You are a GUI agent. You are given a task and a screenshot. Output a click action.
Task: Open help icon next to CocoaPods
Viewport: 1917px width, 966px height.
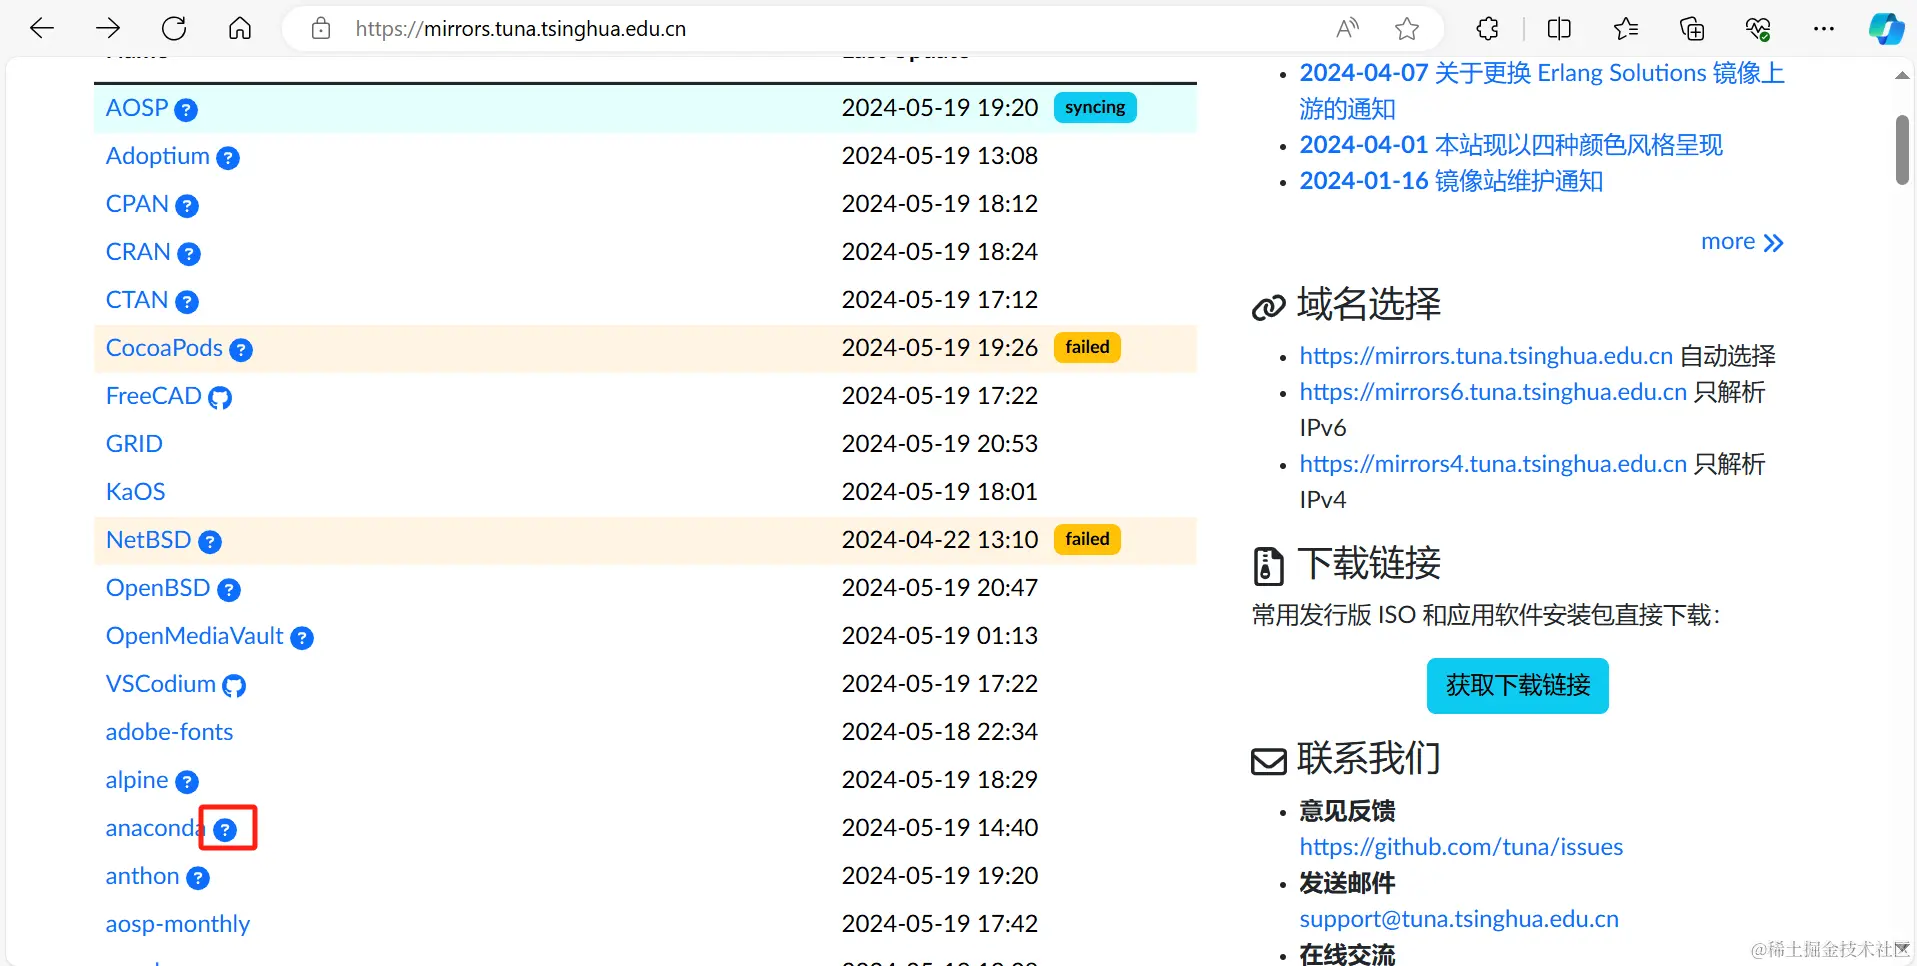(241, 350)
